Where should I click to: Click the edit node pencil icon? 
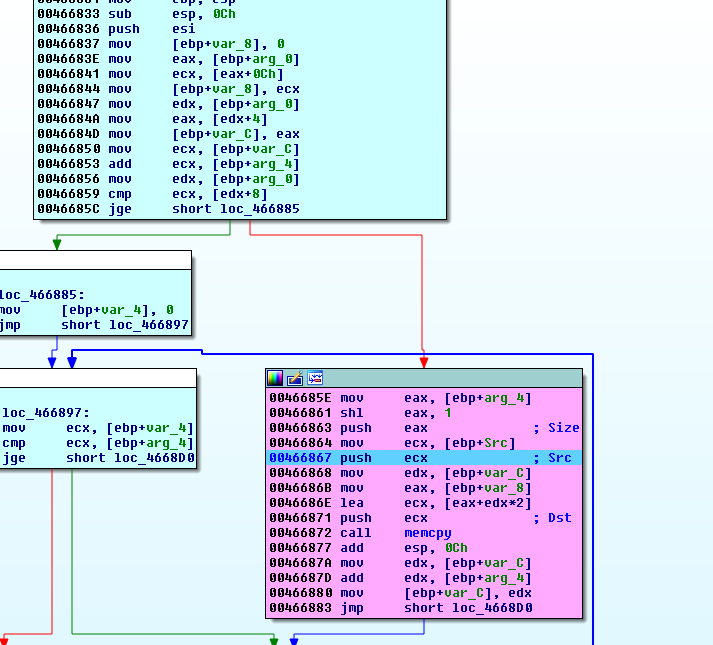(295, 378)
